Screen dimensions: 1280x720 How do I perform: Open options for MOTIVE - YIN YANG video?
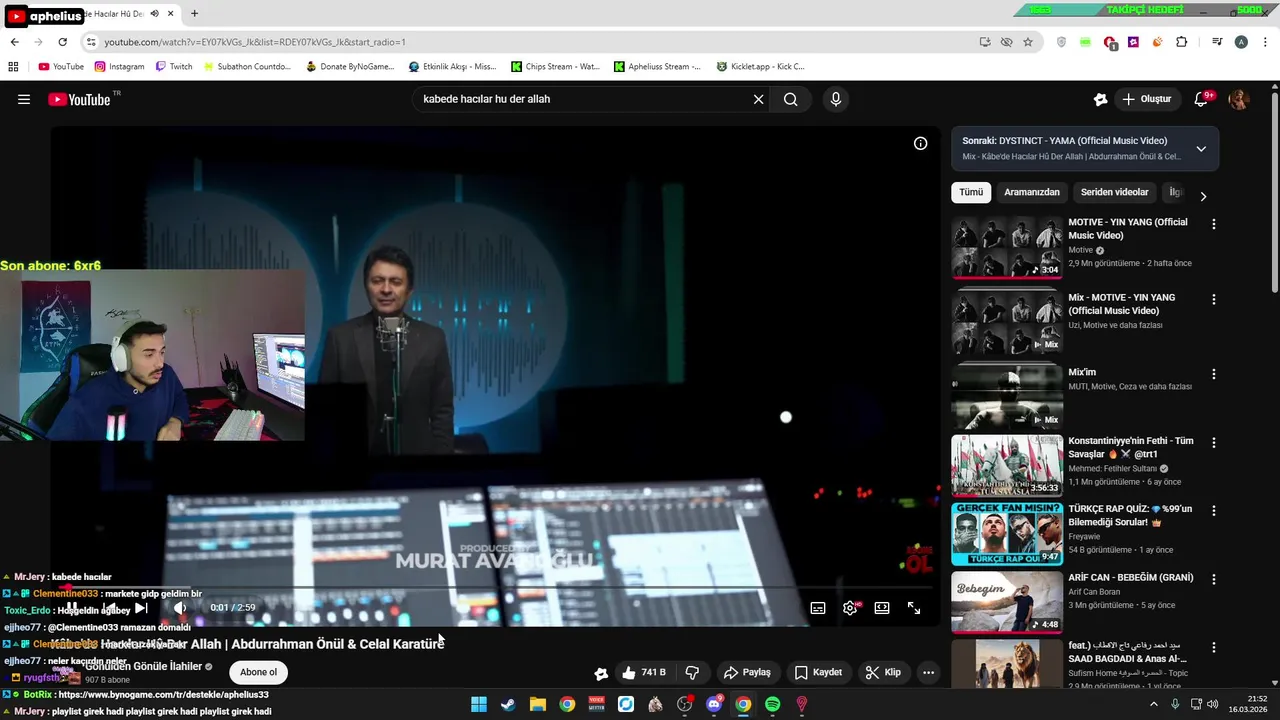click(x=1214, y=224)
